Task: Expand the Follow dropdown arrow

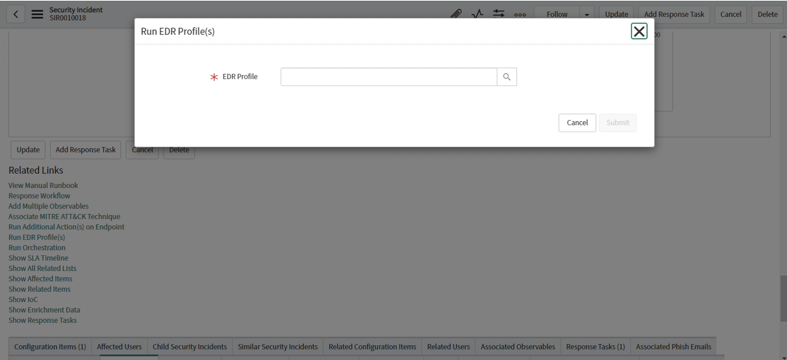Action: pos(587,14)
